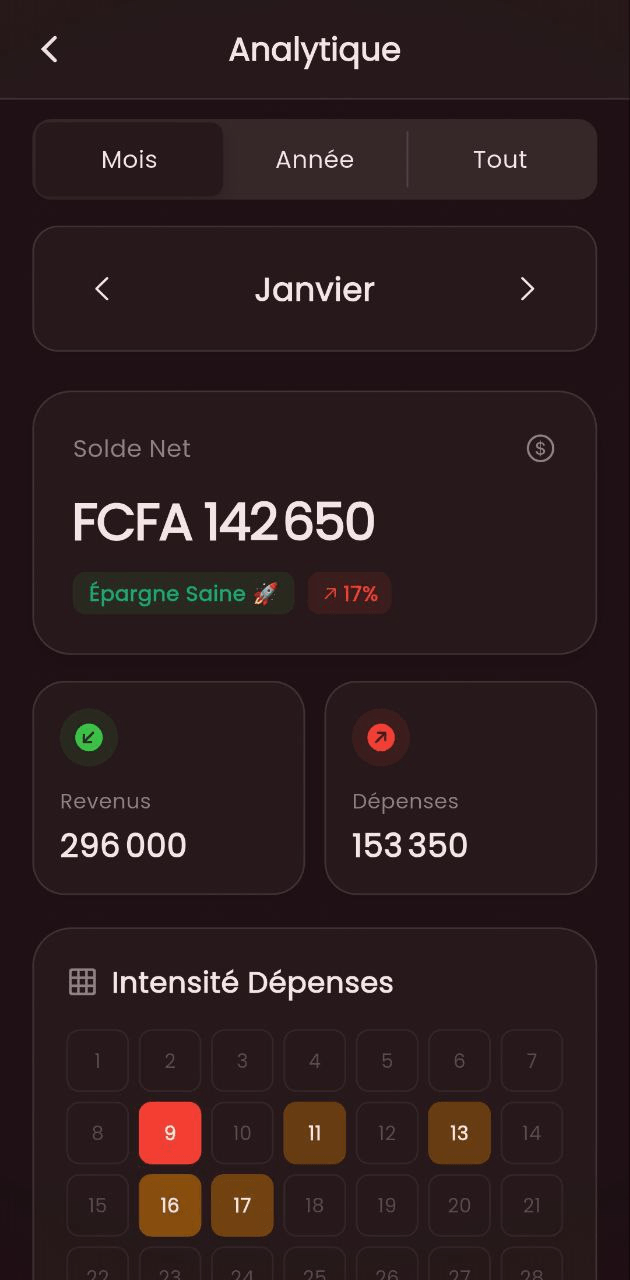The width and height of the screenshot is (630, 1280).
Task: Switch to the Année tab
Action: pyautogui.click(x=314, y=159)
